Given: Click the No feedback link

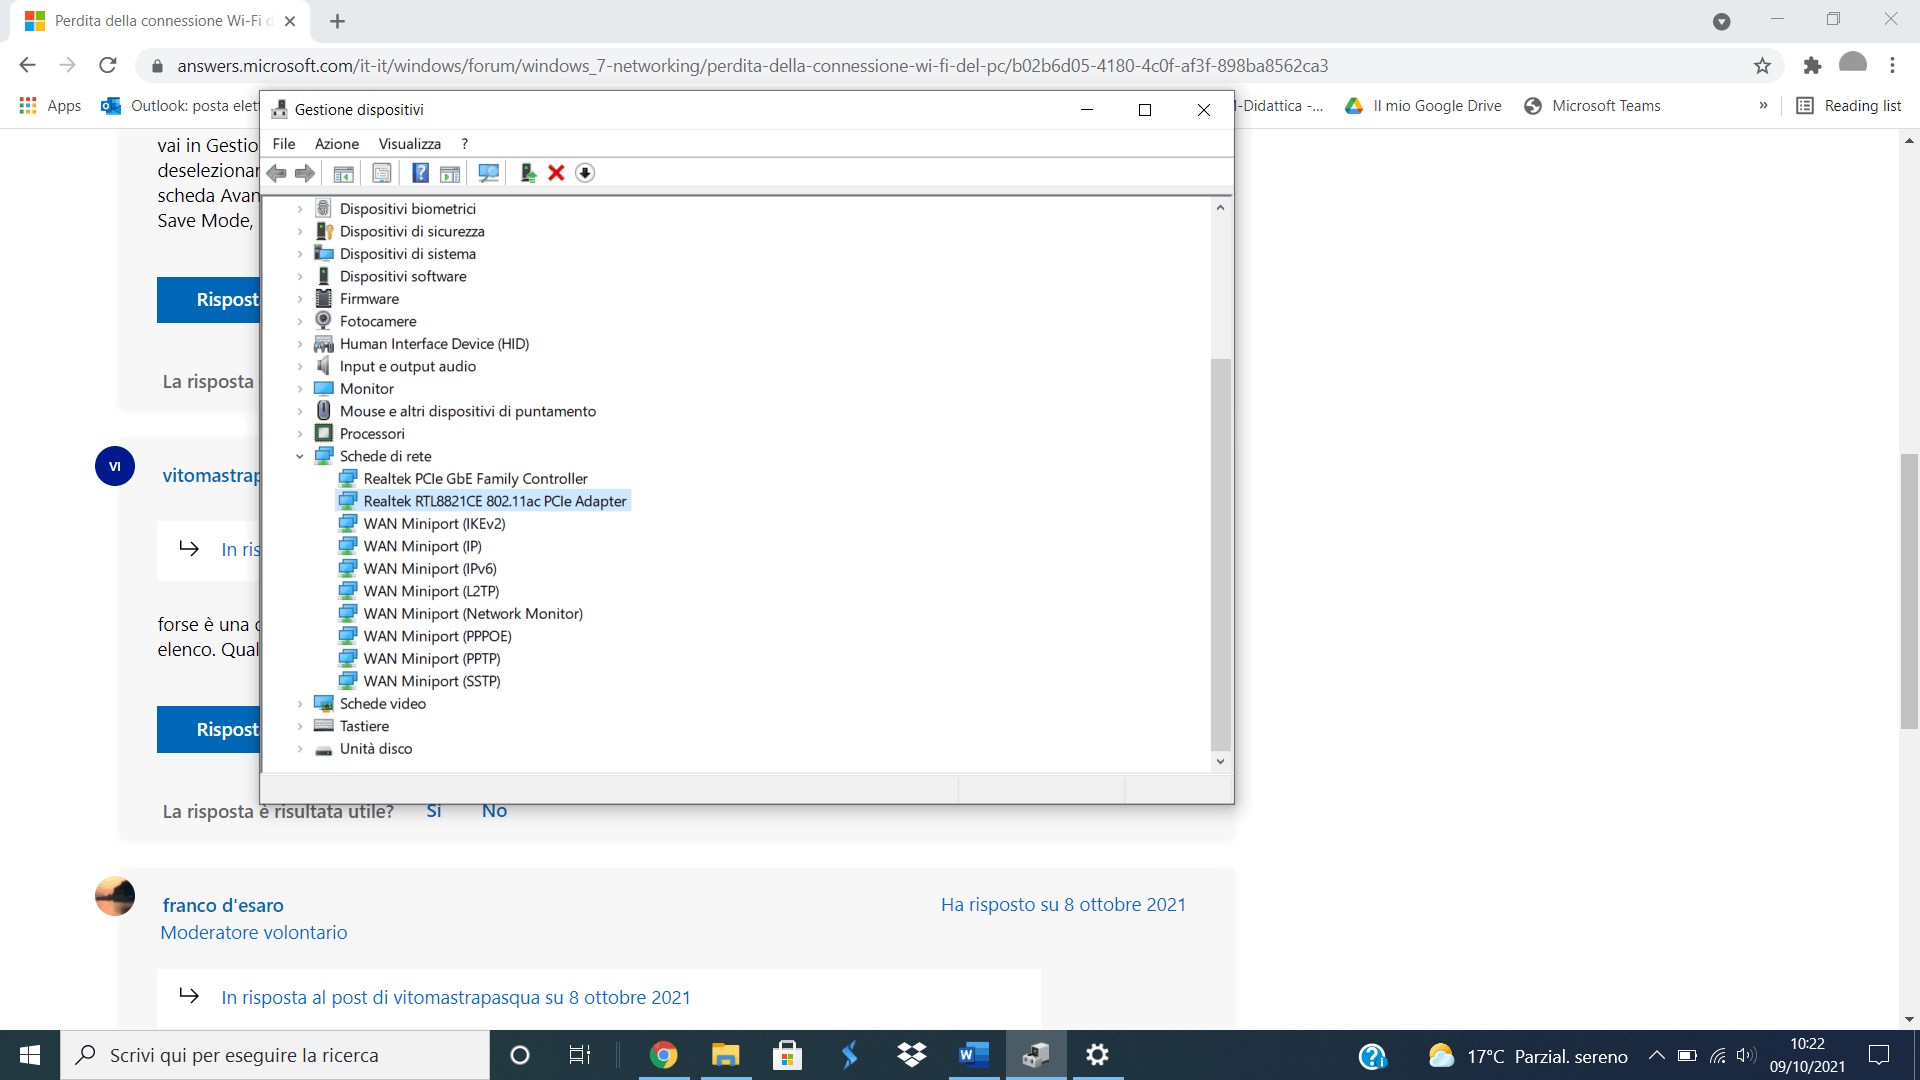Looking at the screenshot, I should (494, 811).
